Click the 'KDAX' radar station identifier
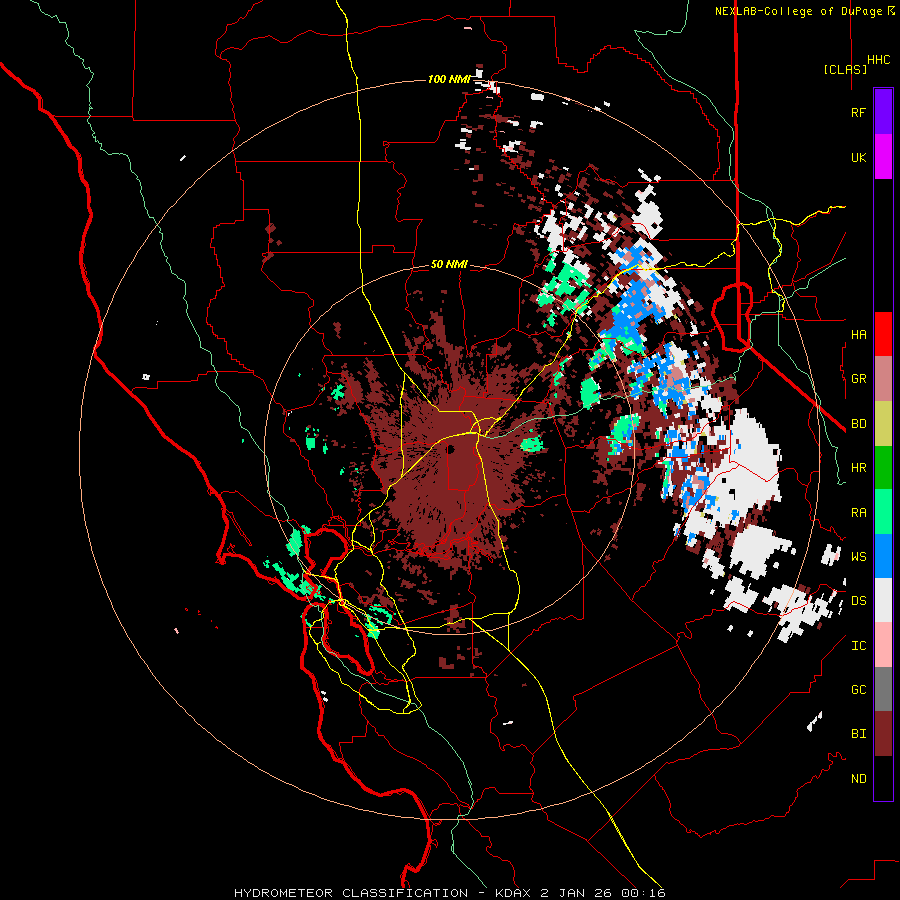Viewport: 900px width, 900px height. click(x=515, y=893)
